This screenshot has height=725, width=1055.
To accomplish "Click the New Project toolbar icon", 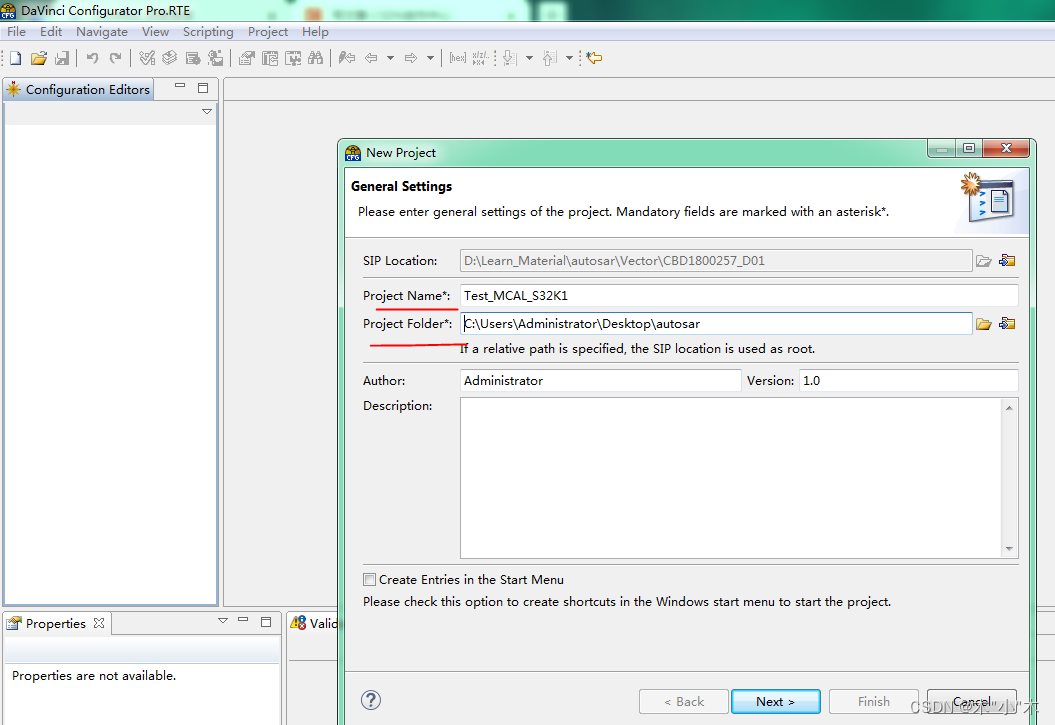I will [15, 58].
